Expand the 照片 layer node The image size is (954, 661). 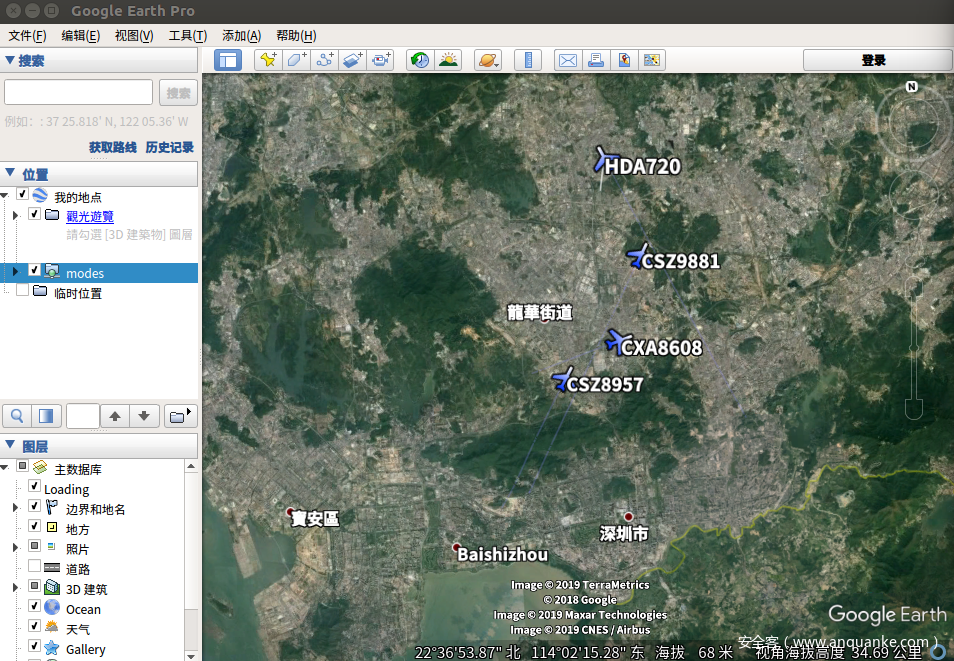coord(16,547)
